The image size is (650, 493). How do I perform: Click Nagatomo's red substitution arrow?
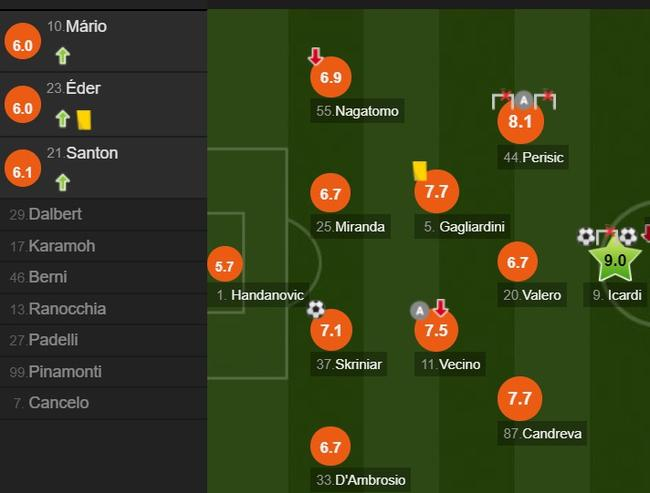pos(316,57)
